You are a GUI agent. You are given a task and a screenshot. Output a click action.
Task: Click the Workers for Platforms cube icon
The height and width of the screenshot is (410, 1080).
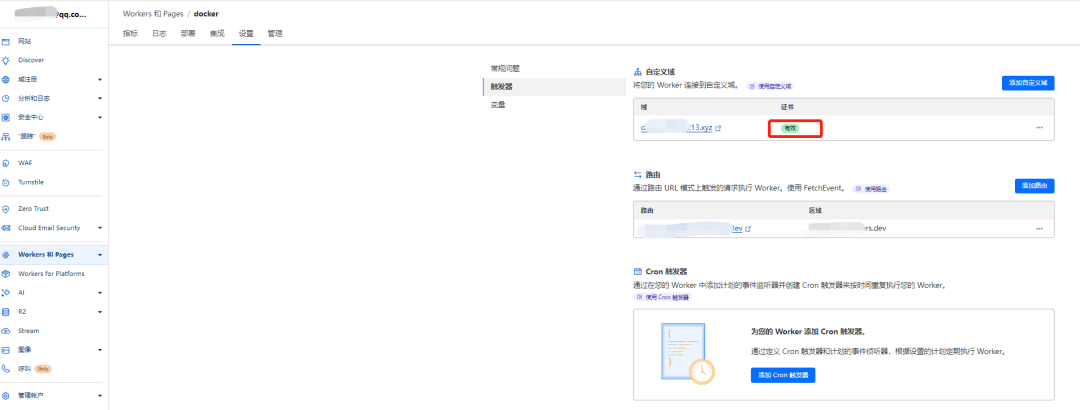[x=6, y=274]
